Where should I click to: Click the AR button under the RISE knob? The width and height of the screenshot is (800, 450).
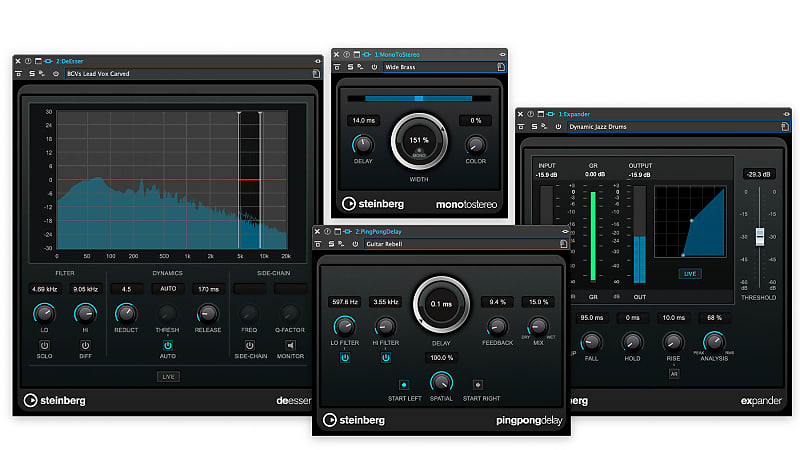pyautogui.click(x=674, y=374)
